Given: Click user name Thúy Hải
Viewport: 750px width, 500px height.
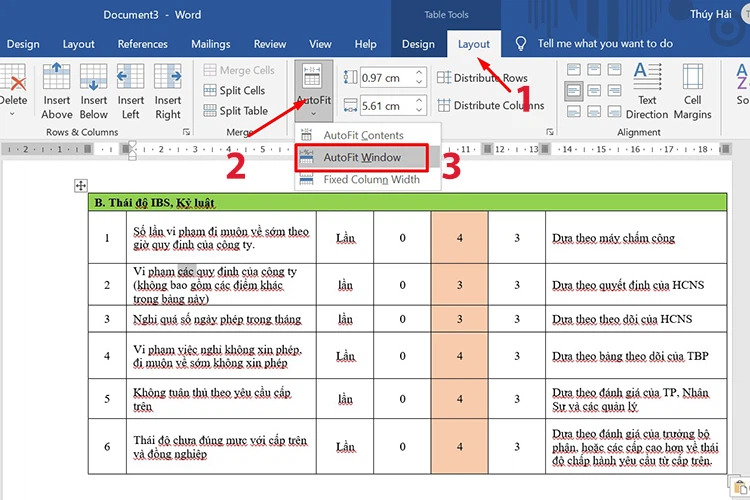Looking at the screenshot, I should pyautogui.click(x=710, y=14).
